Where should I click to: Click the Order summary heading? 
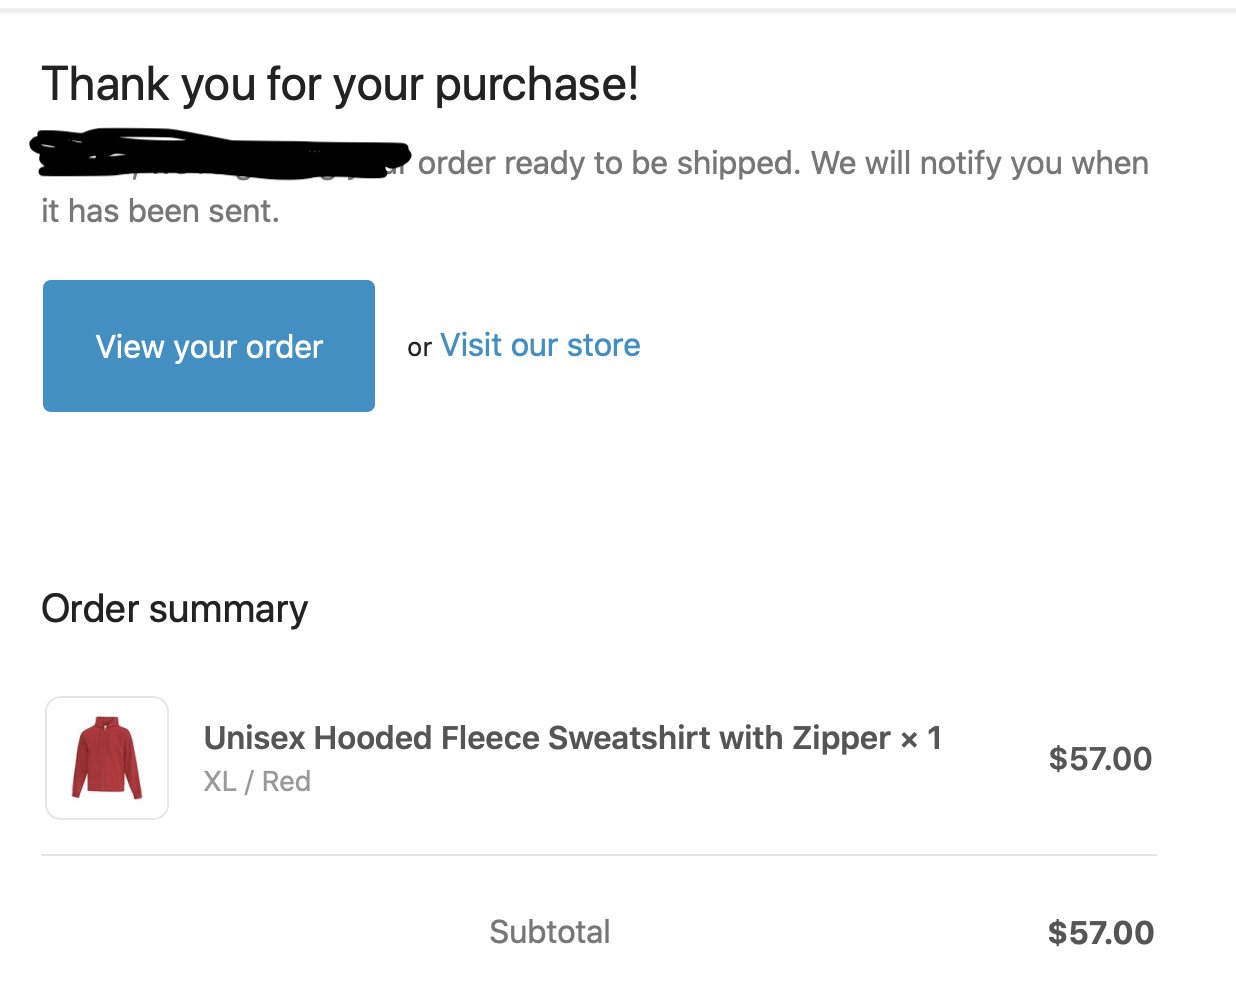click(175, 609)
